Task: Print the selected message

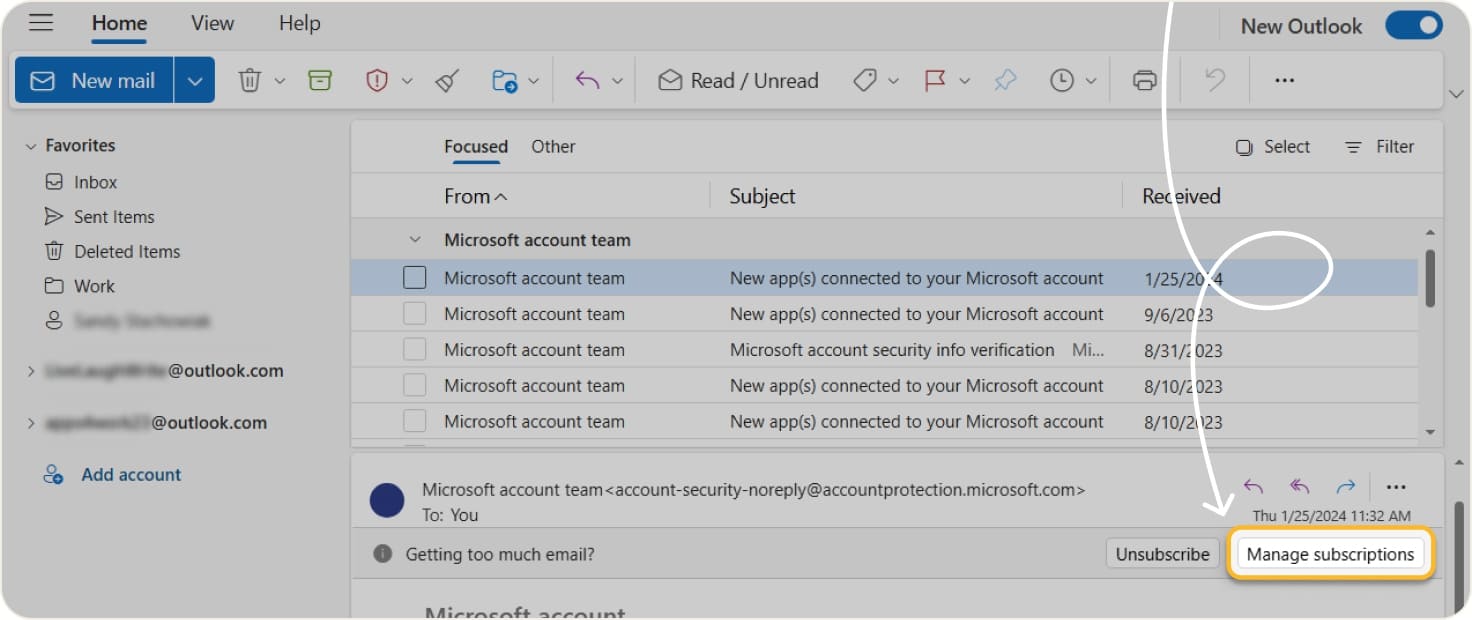Action: pyautogui.click(x=1144, y=80)
